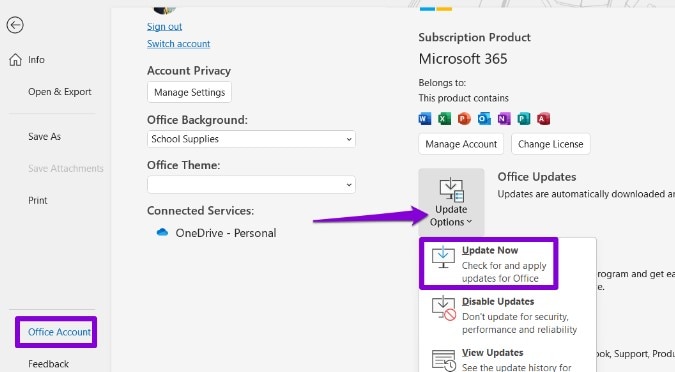Click the Update Now monitor icon
This screenshot has height=372, width=675.
[x=443, y=257]
